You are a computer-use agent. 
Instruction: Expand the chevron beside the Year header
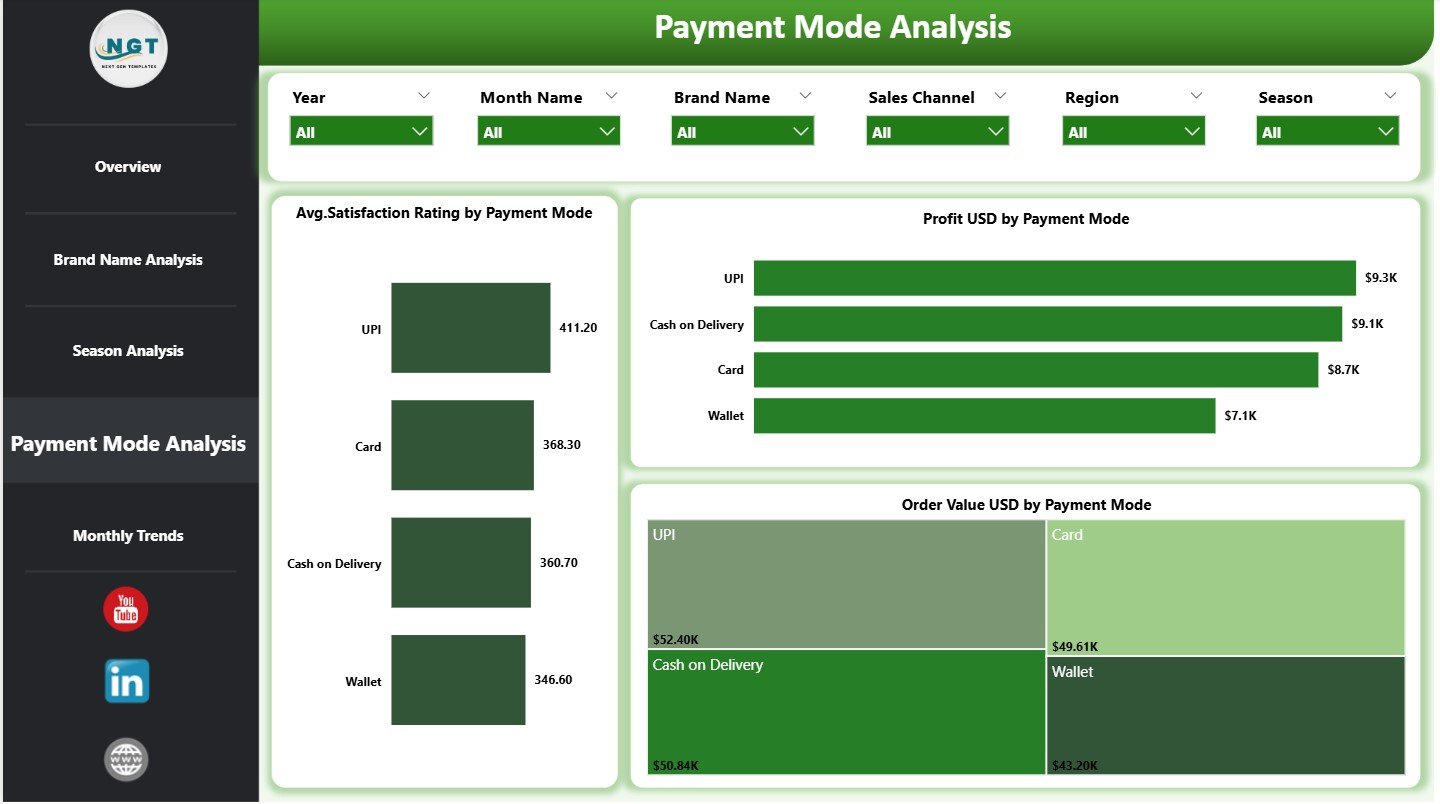click(x=424, y=95)
